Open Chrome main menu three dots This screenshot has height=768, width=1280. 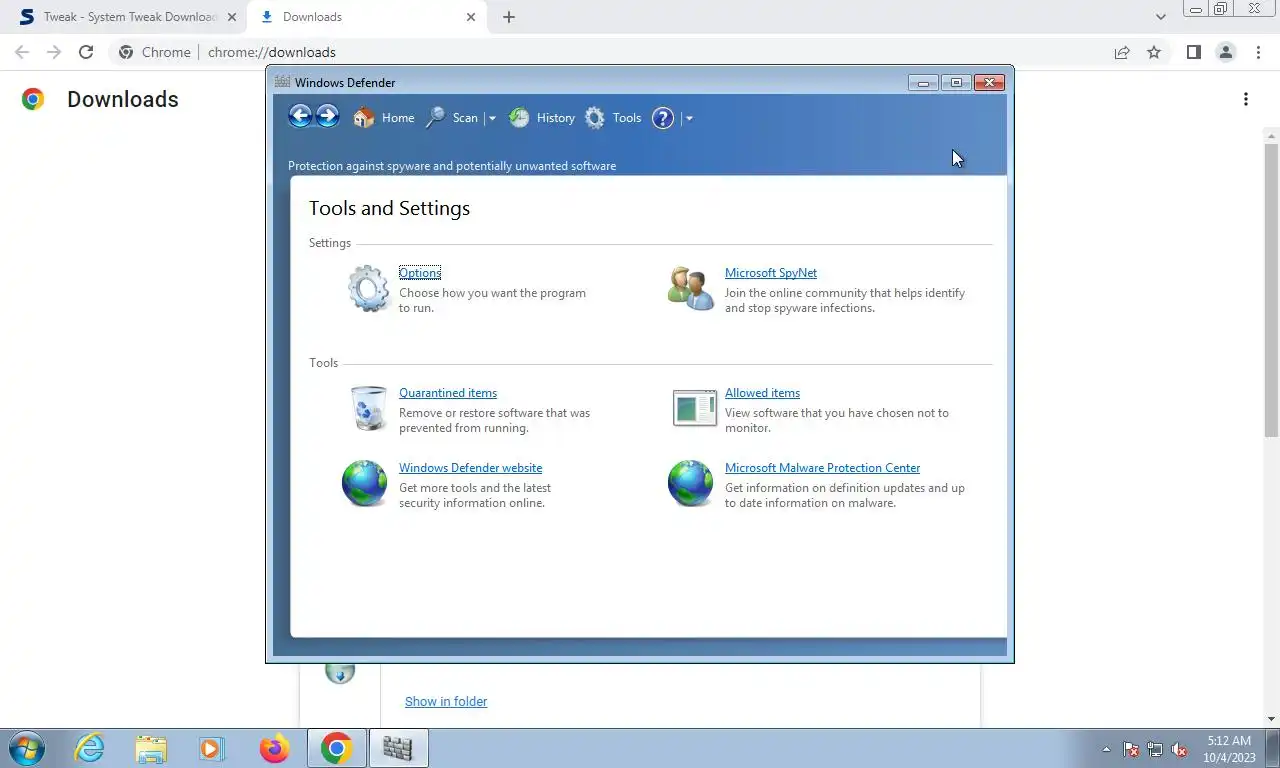(x=1258, y=52)
